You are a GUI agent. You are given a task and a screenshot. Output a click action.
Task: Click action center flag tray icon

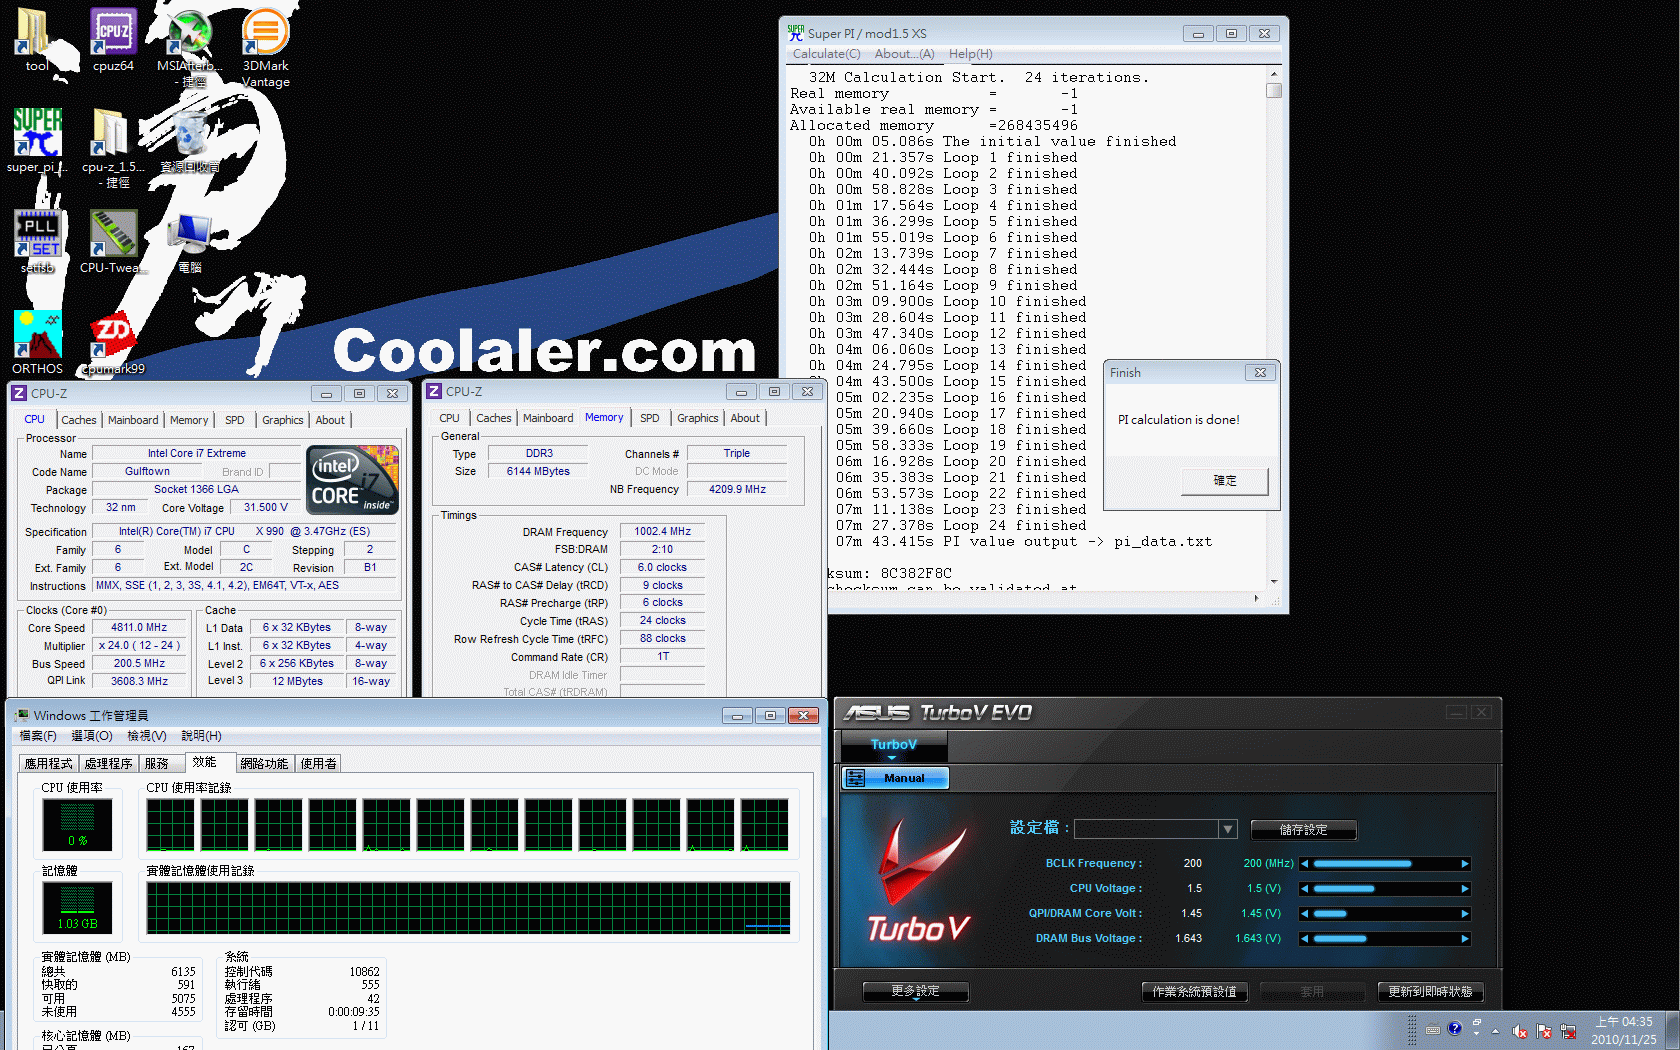point(1544,1031)
